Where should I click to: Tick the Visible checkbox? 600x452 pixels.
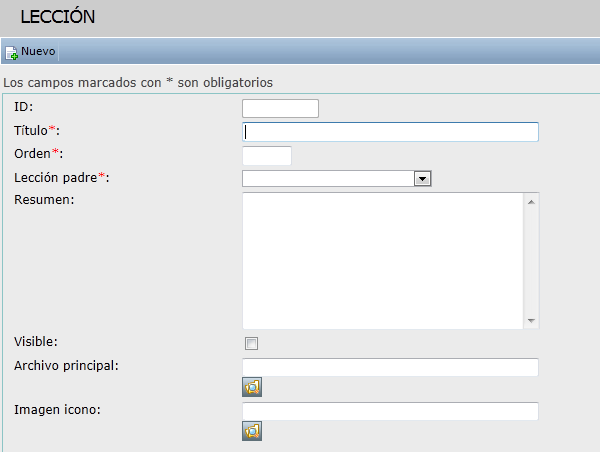click(x=251, y=343)
